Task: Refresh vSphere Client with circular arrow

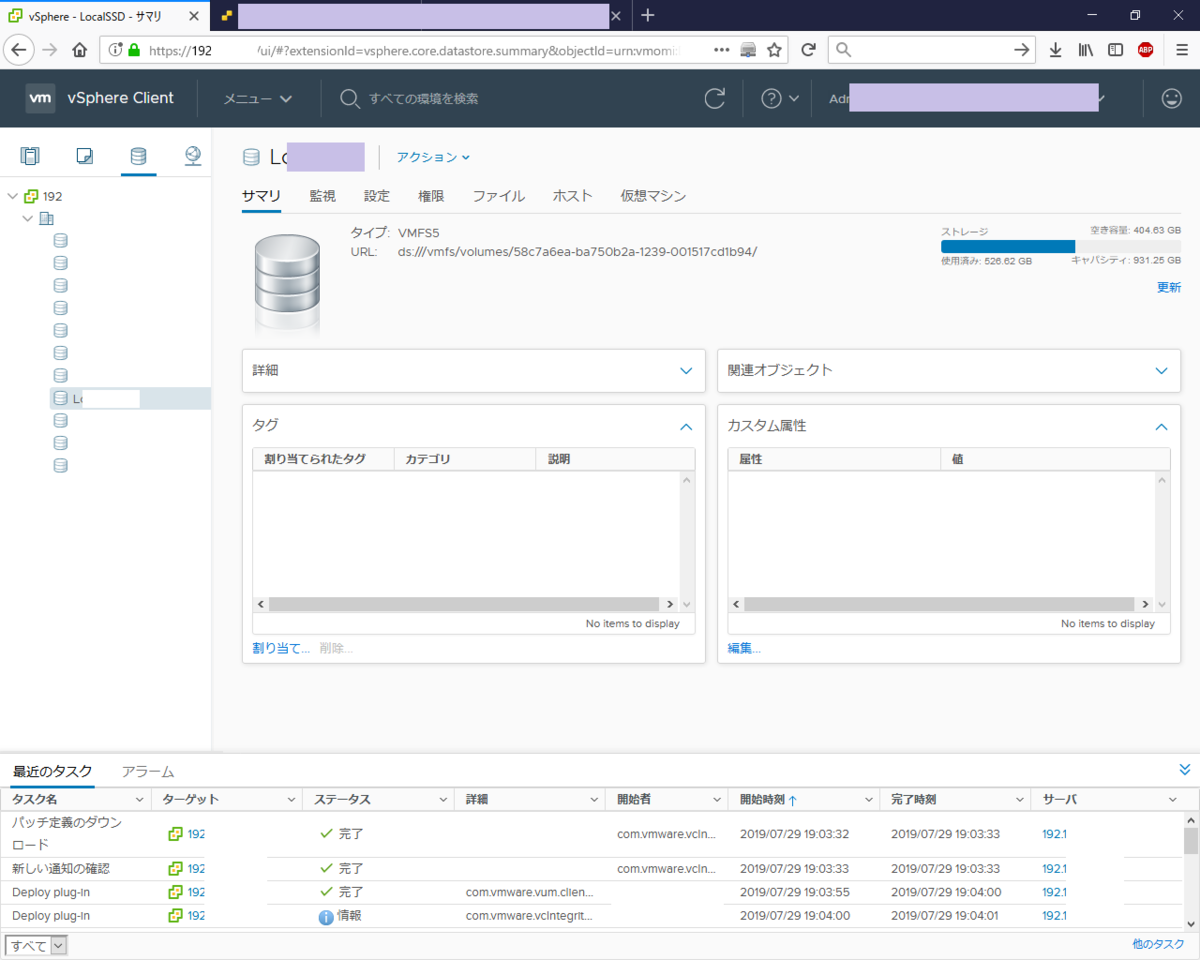Action: click(714, 98)
